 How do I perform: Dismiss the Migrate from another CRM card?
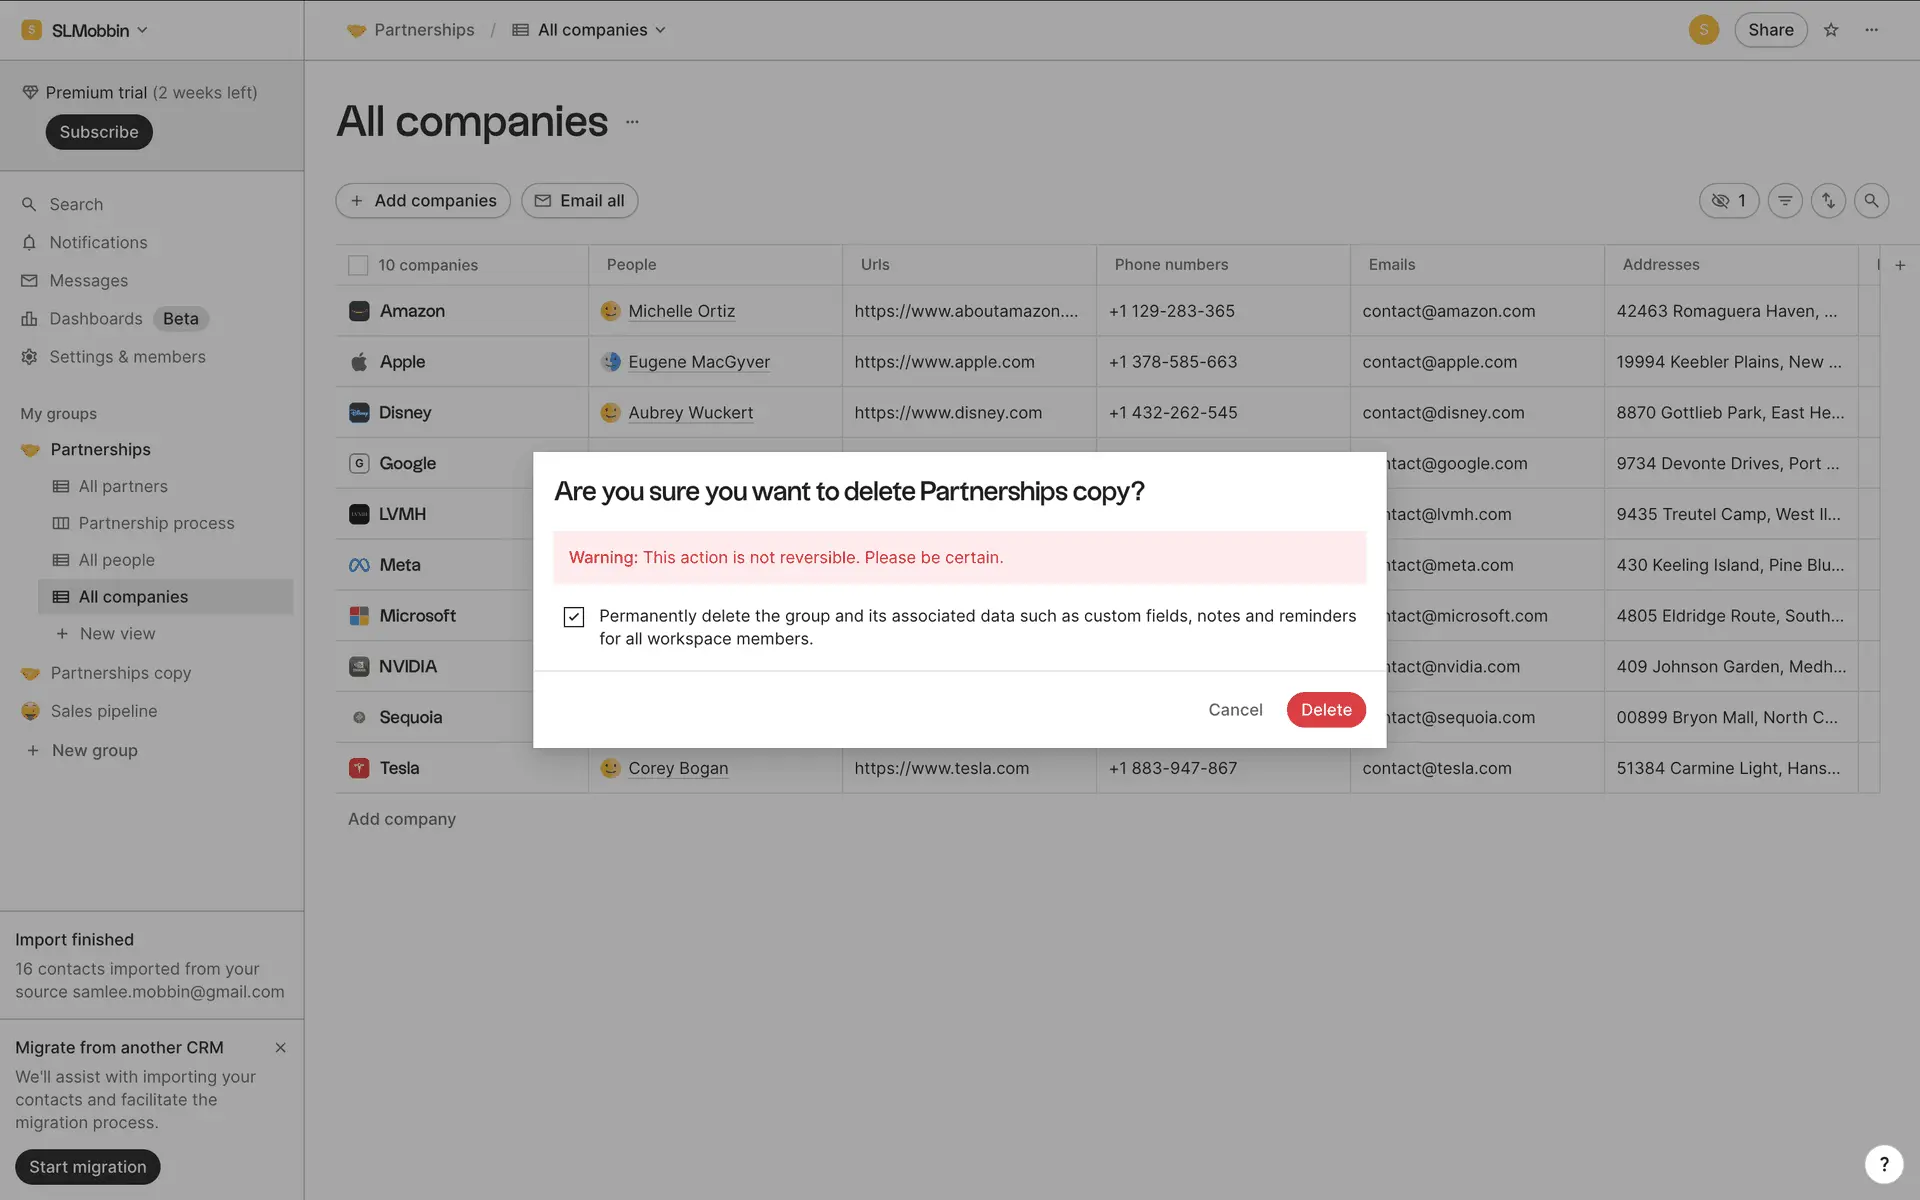point(280,1048)
